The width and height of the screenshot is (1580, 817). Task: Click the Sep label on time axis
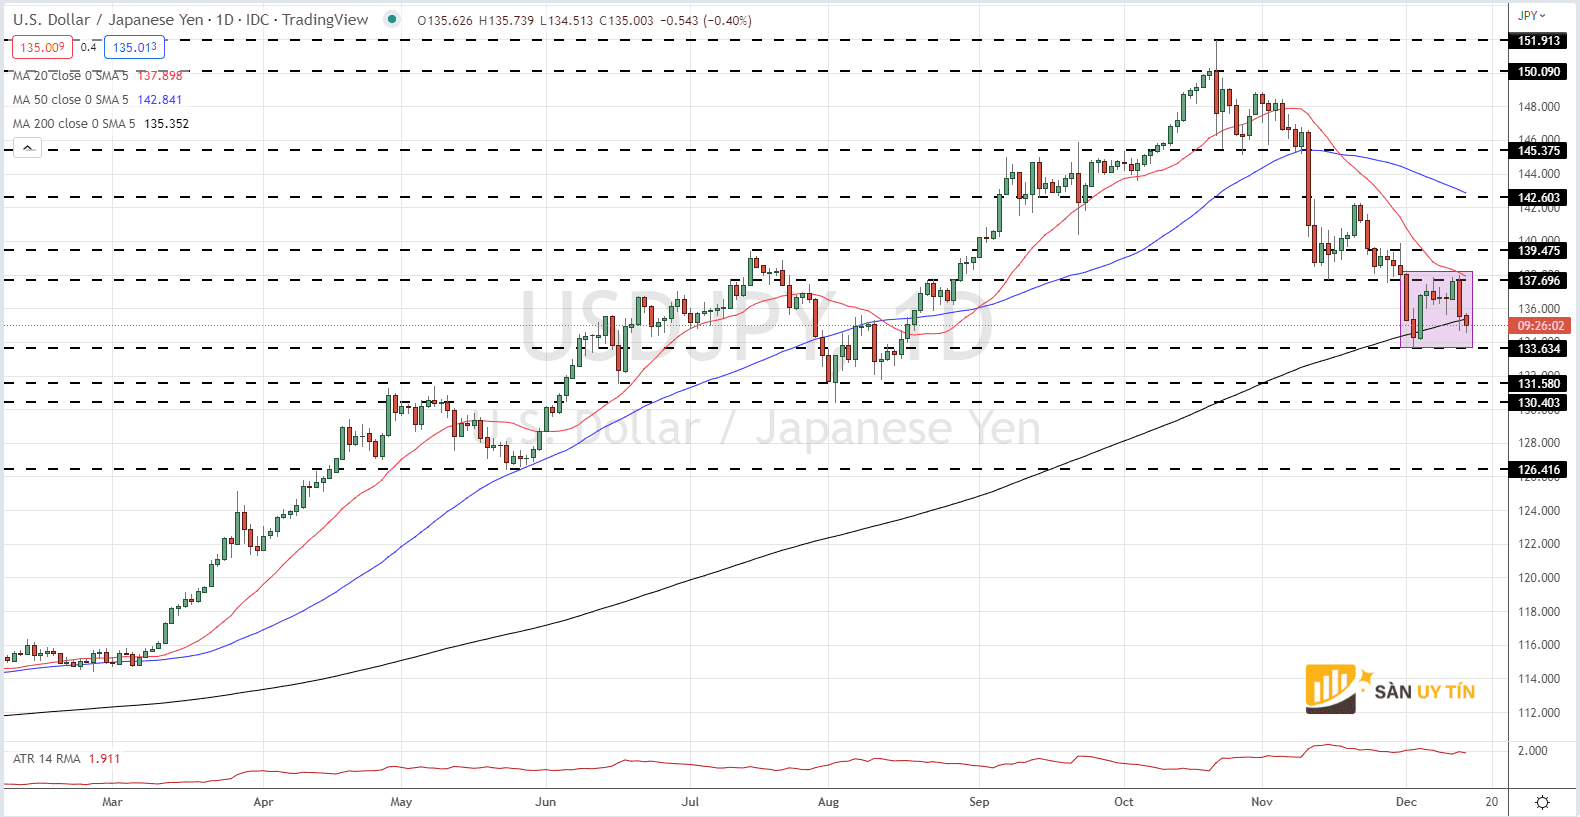click(979, 802)
